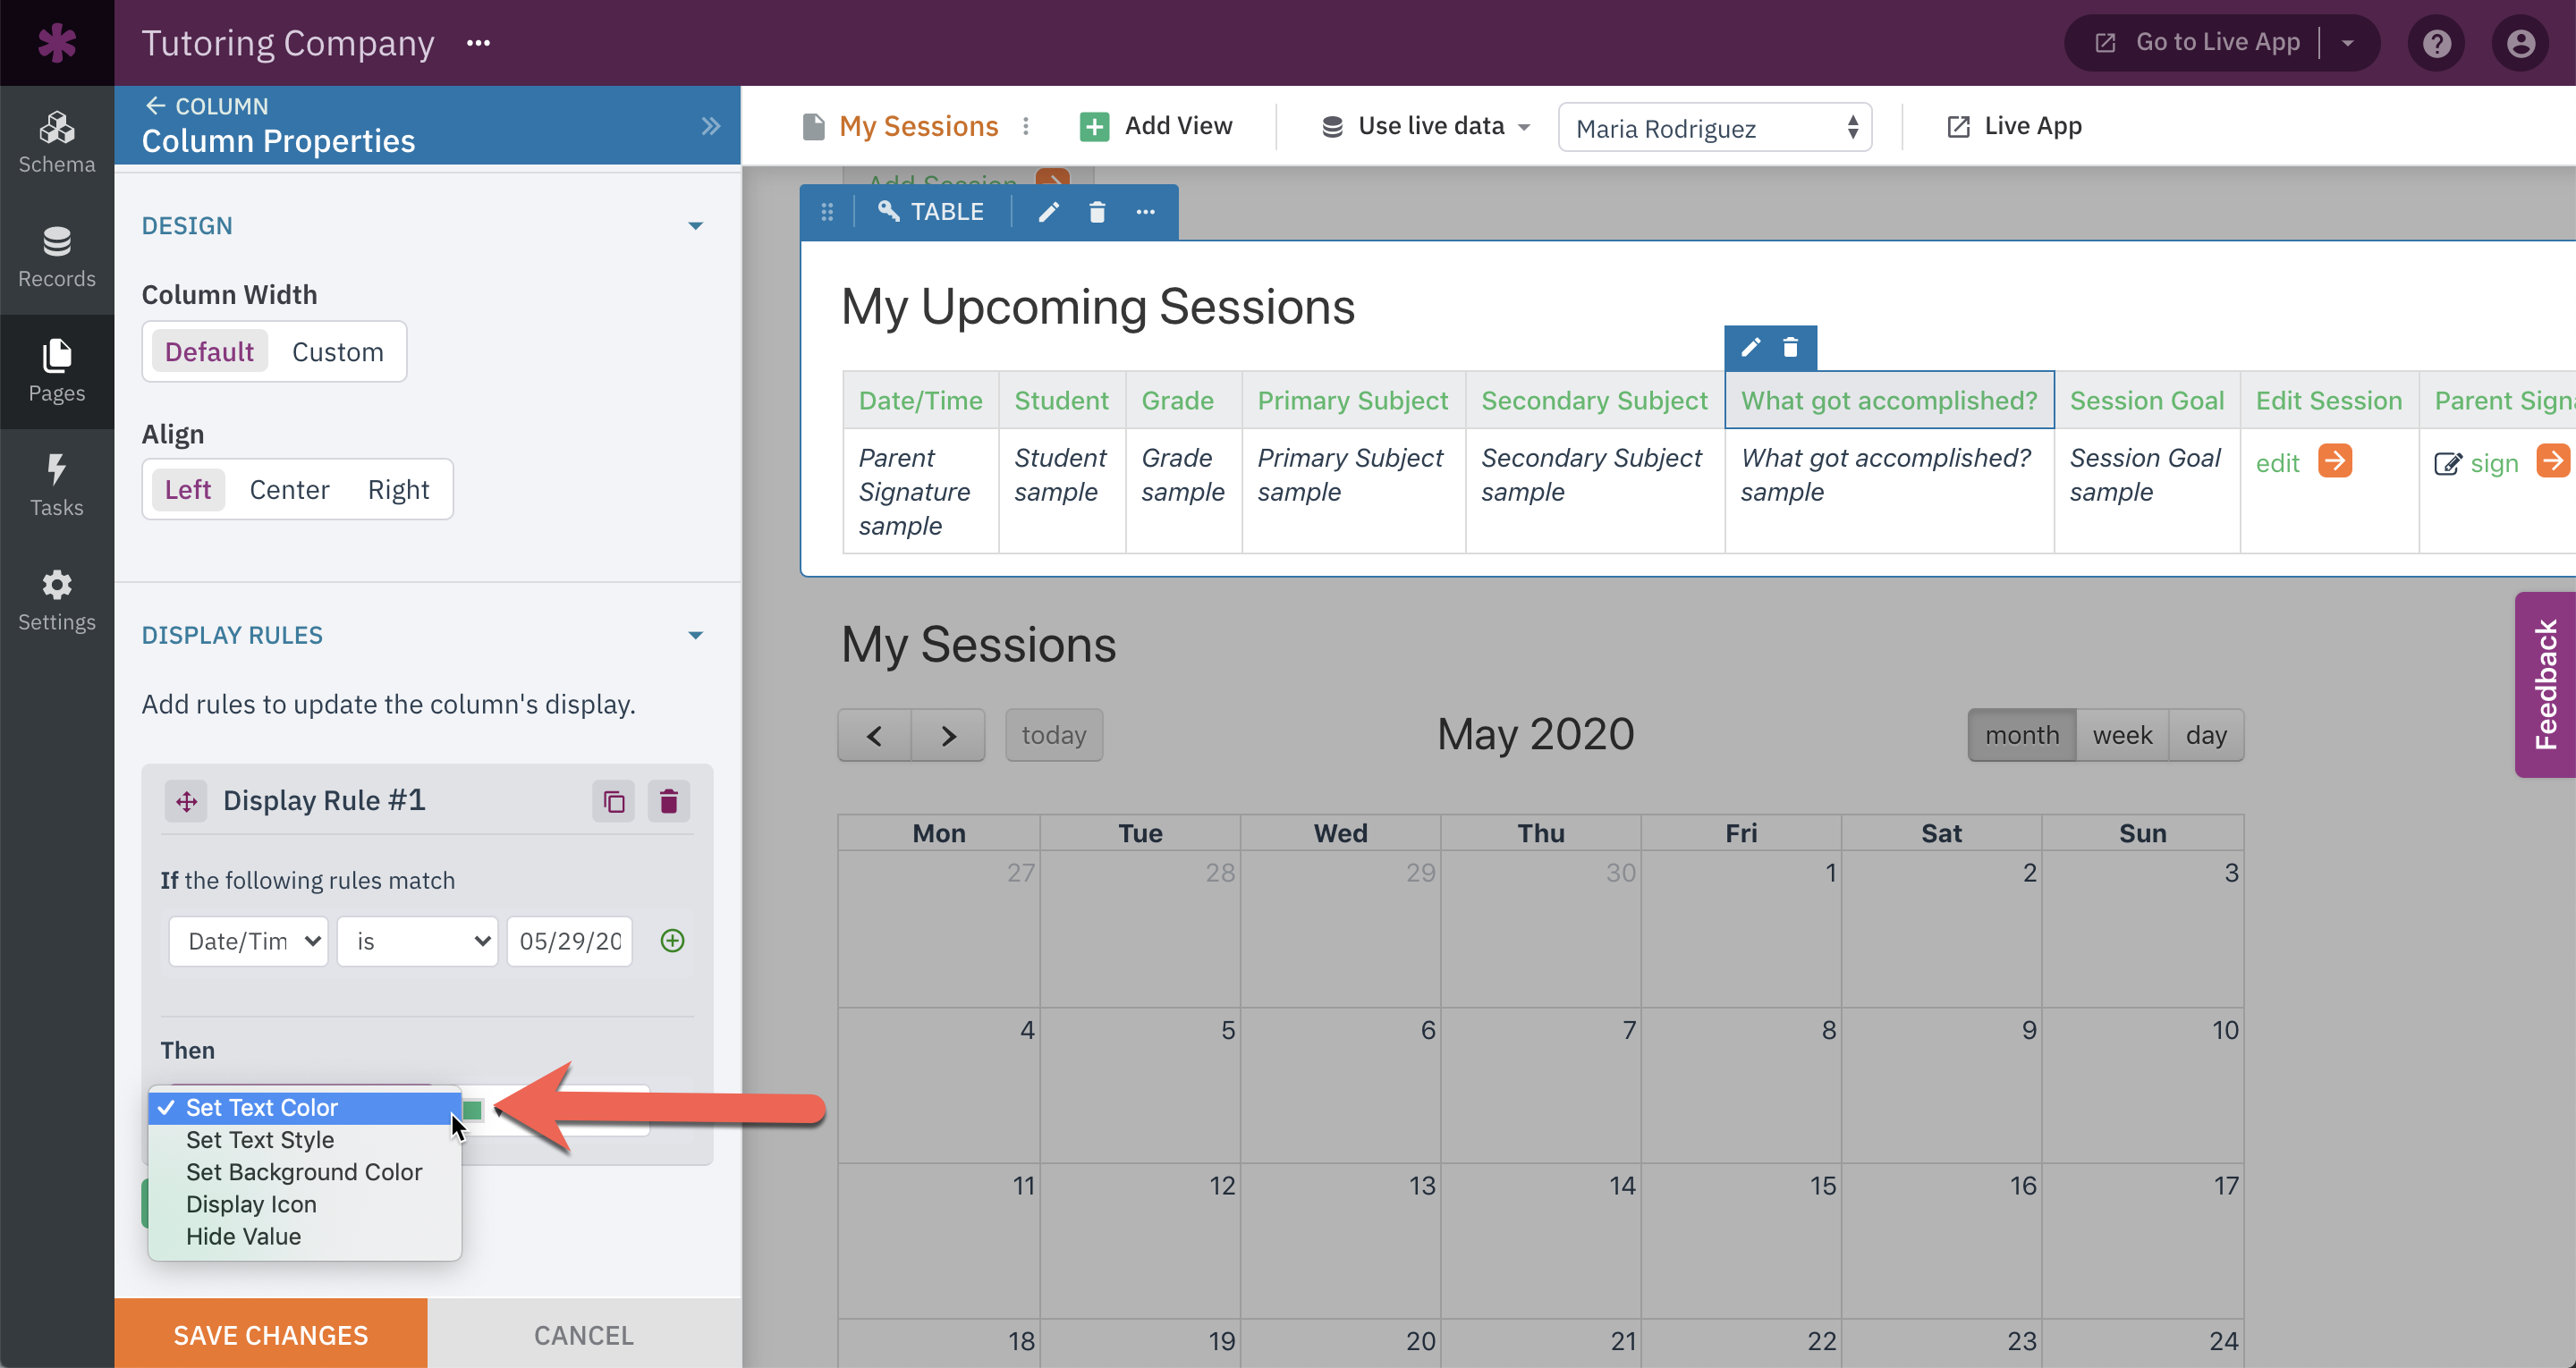Move Display Rule #1 handle icon

point(186,801)
